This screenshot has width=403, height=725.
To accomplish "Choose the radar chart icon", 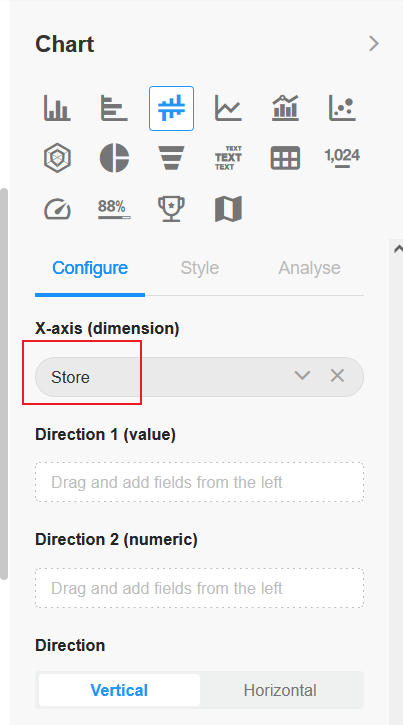I will tap(57, 158).
